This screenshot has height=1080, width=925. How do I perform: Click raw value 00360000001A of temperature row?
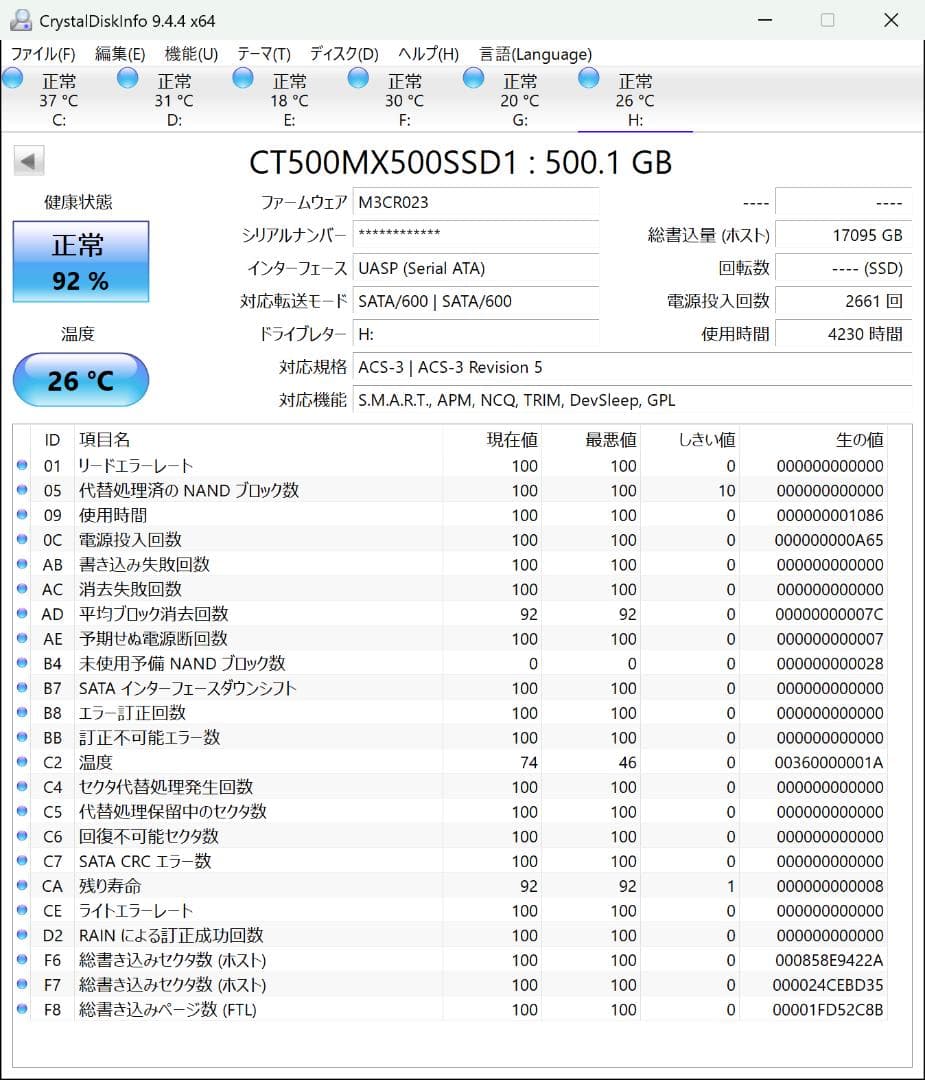(x=829, y=762)
